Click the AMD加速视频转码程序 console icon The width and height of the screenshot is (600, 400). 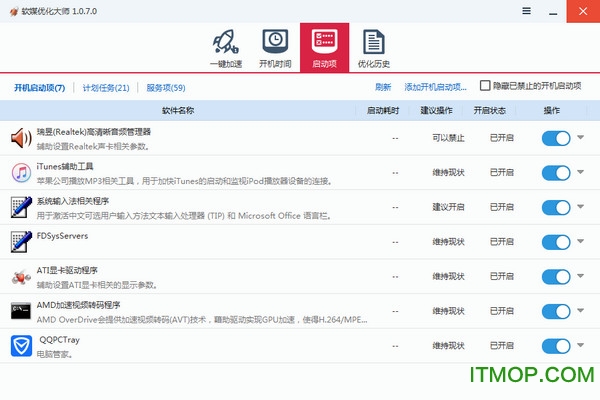[x=21, y=311]
